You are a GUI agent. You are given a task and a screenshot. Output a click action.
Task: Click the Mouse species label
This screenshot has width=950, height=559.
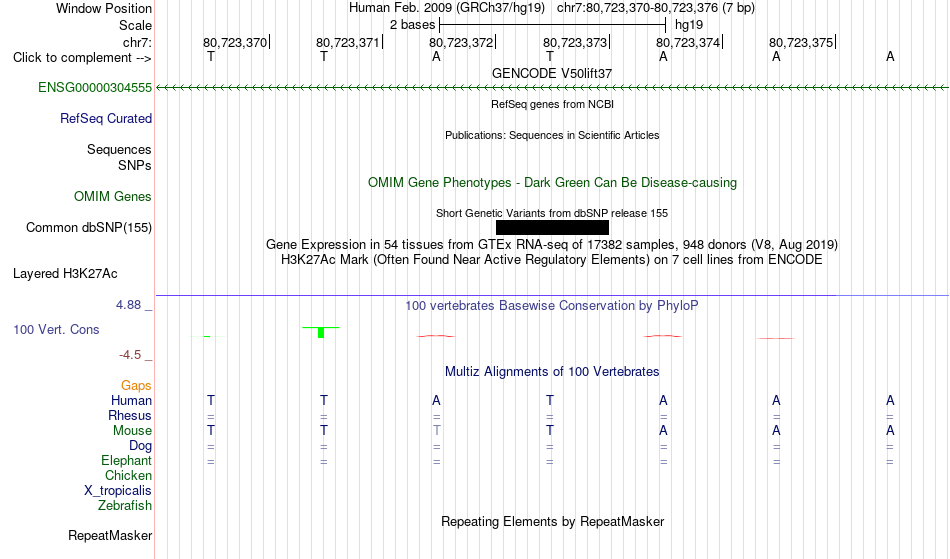pos(133,431)
